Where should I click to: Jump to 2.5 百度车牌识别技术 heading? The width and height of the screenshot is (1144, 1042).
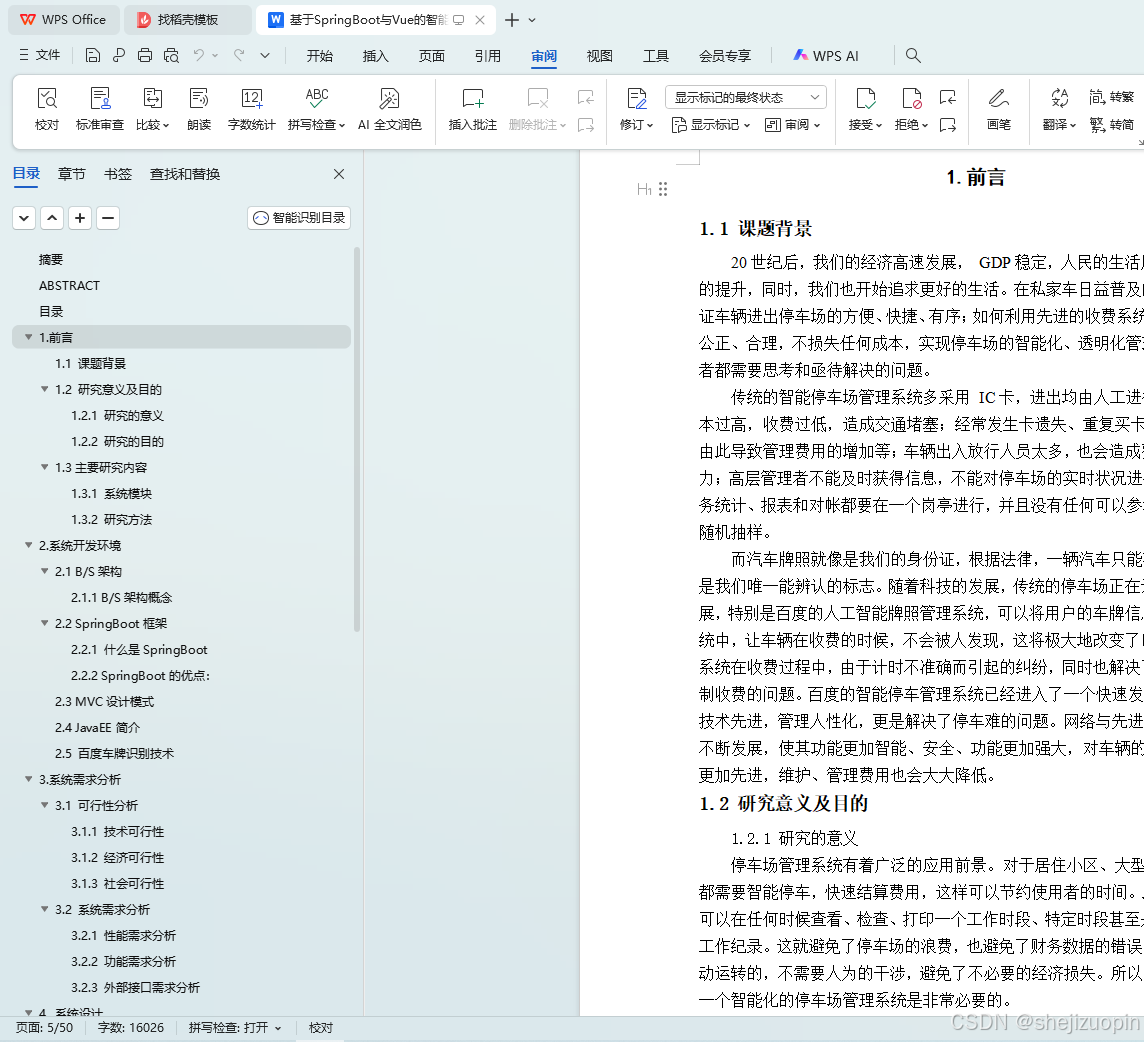tap(115, 753)
